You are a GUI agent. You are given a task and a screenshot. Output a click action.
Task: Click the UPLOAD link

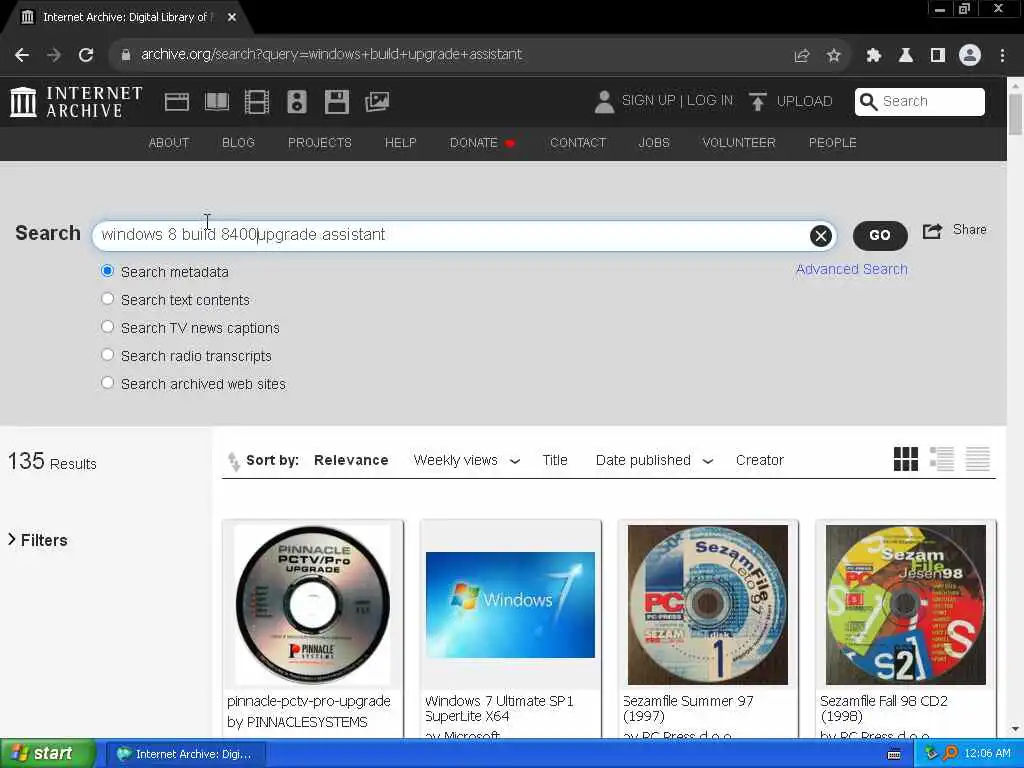(x=805, y=102)
